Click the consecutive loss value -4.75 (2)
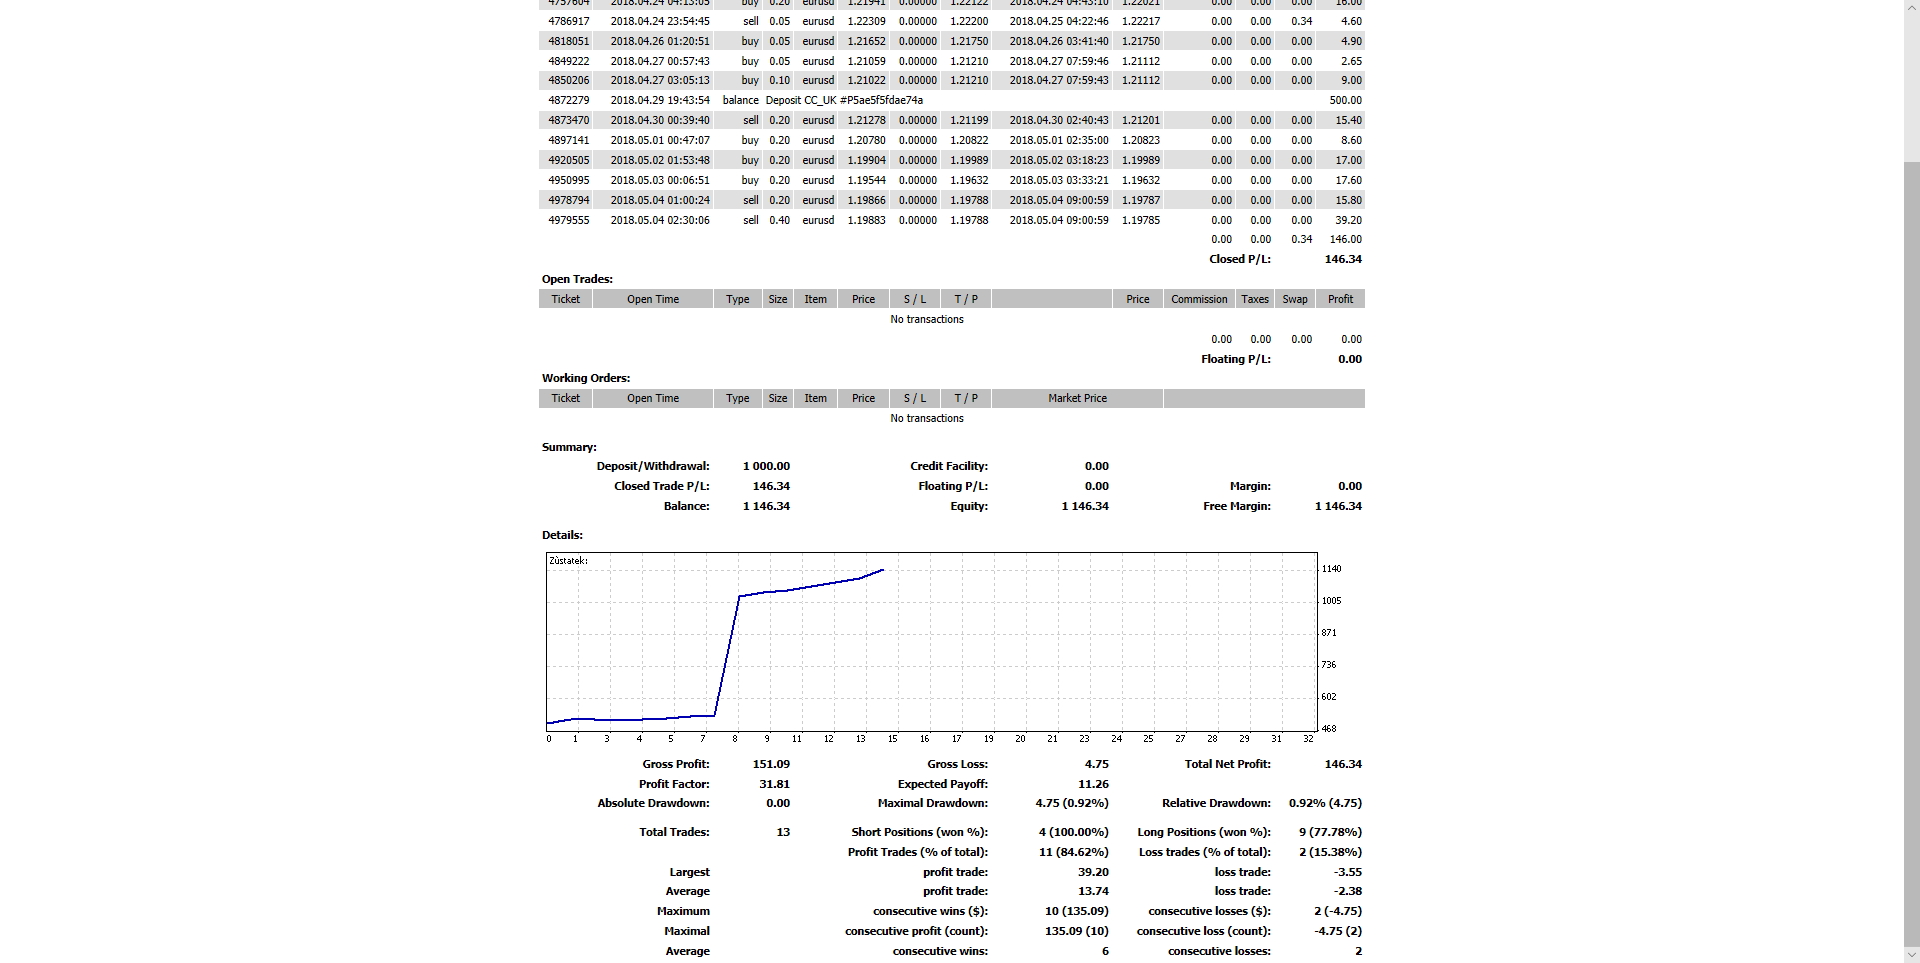This screenshot has height=963, width=1920. 1338,931
